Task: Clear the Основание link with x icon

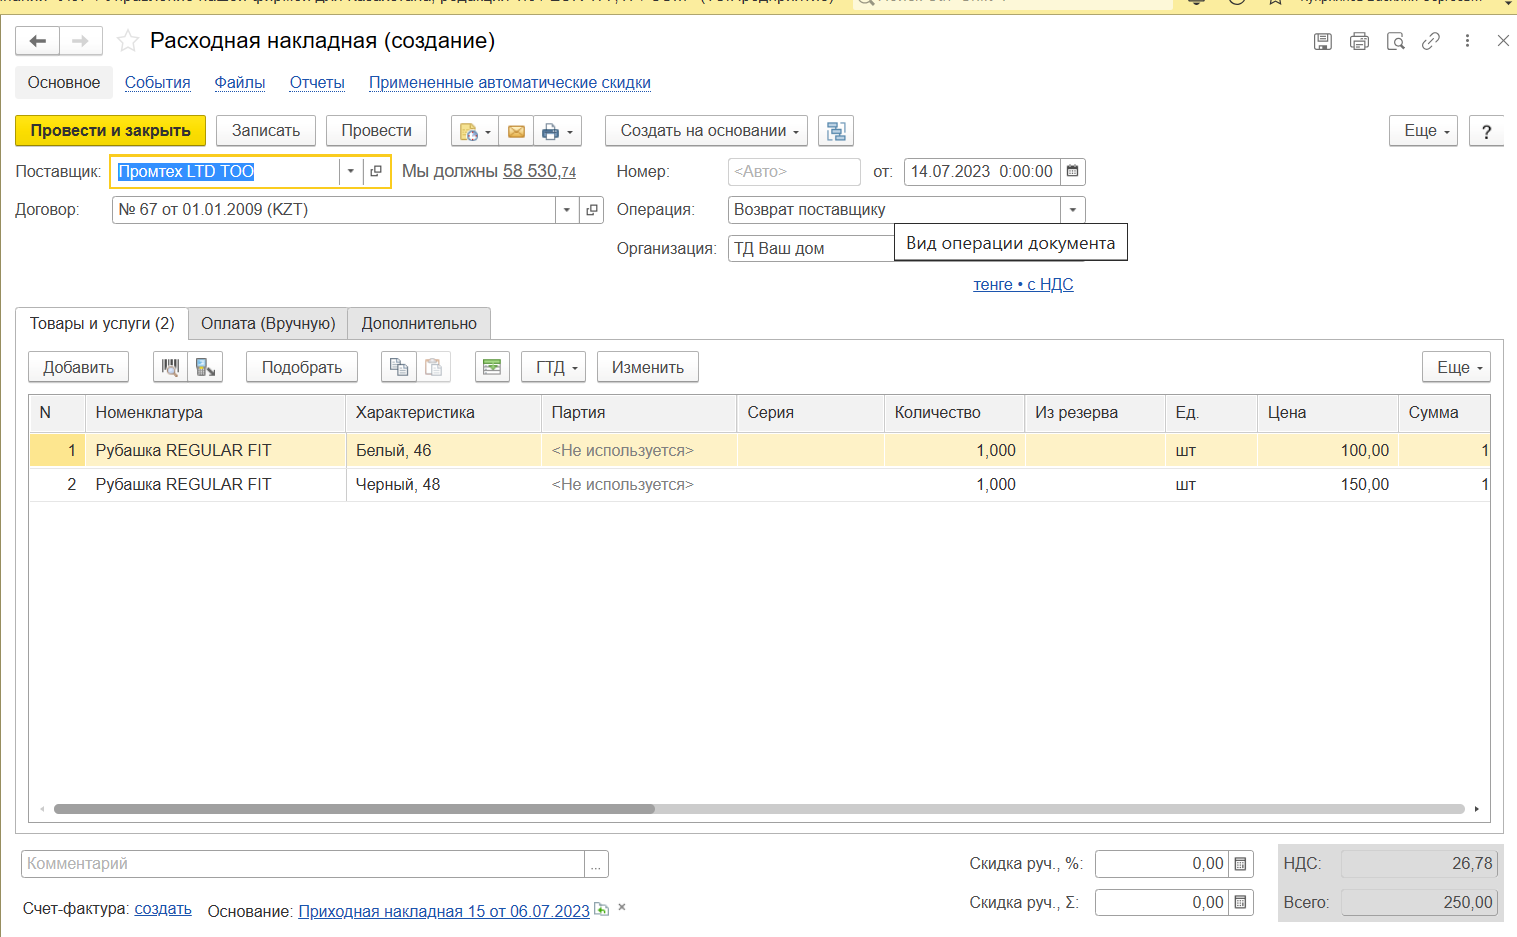Action: (x=622, y=908)
